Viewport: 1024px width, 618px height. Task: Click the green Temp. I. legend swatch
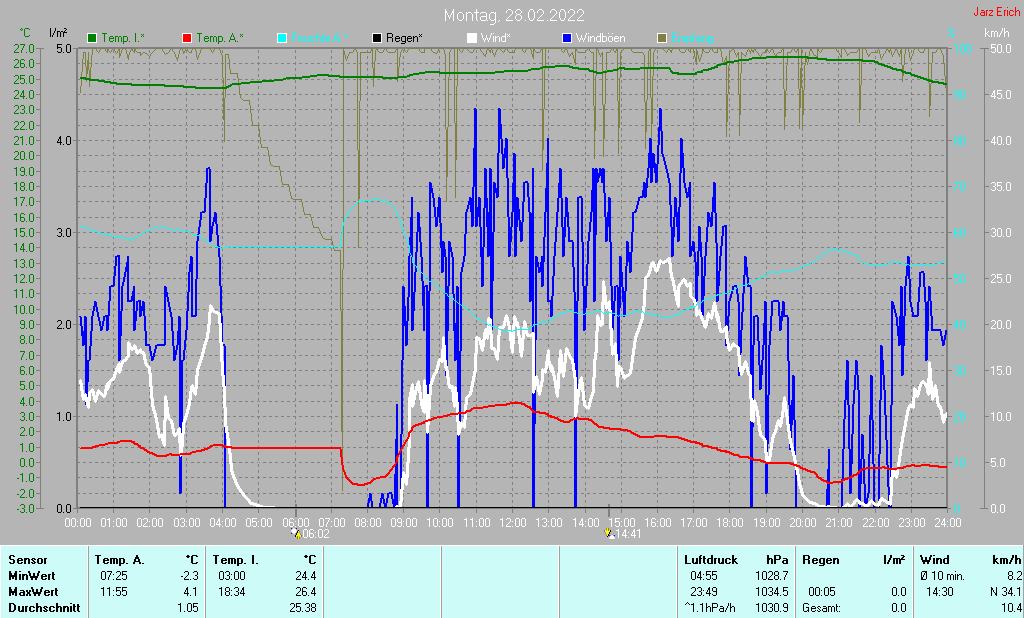92,38
